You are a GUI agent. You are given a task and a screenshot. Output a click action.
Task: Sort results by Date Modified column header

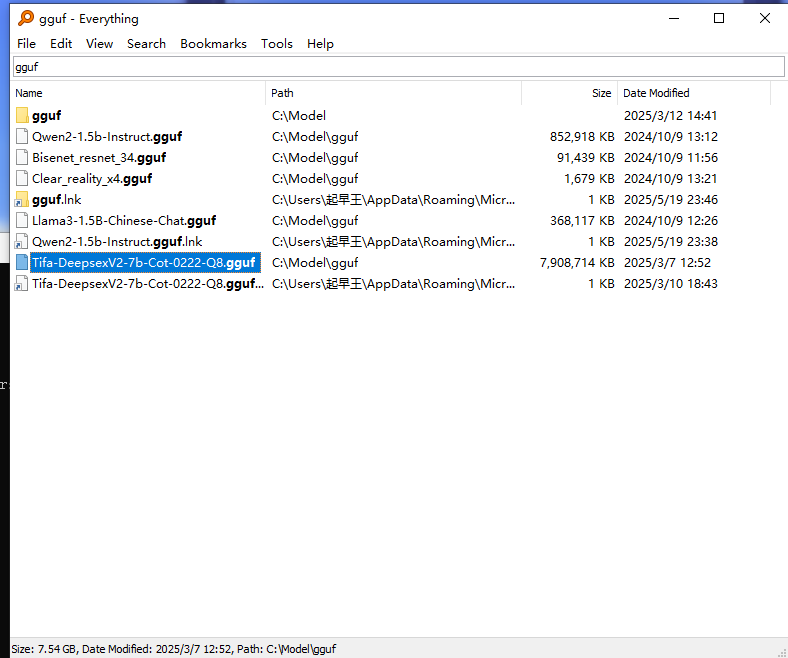694,93
